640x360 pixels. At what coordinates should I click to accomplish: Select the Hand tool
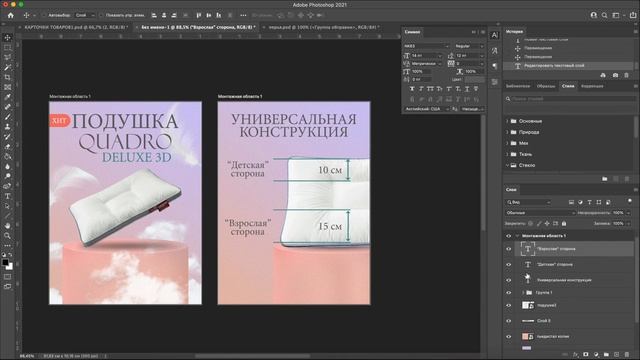tap(7, 226)
